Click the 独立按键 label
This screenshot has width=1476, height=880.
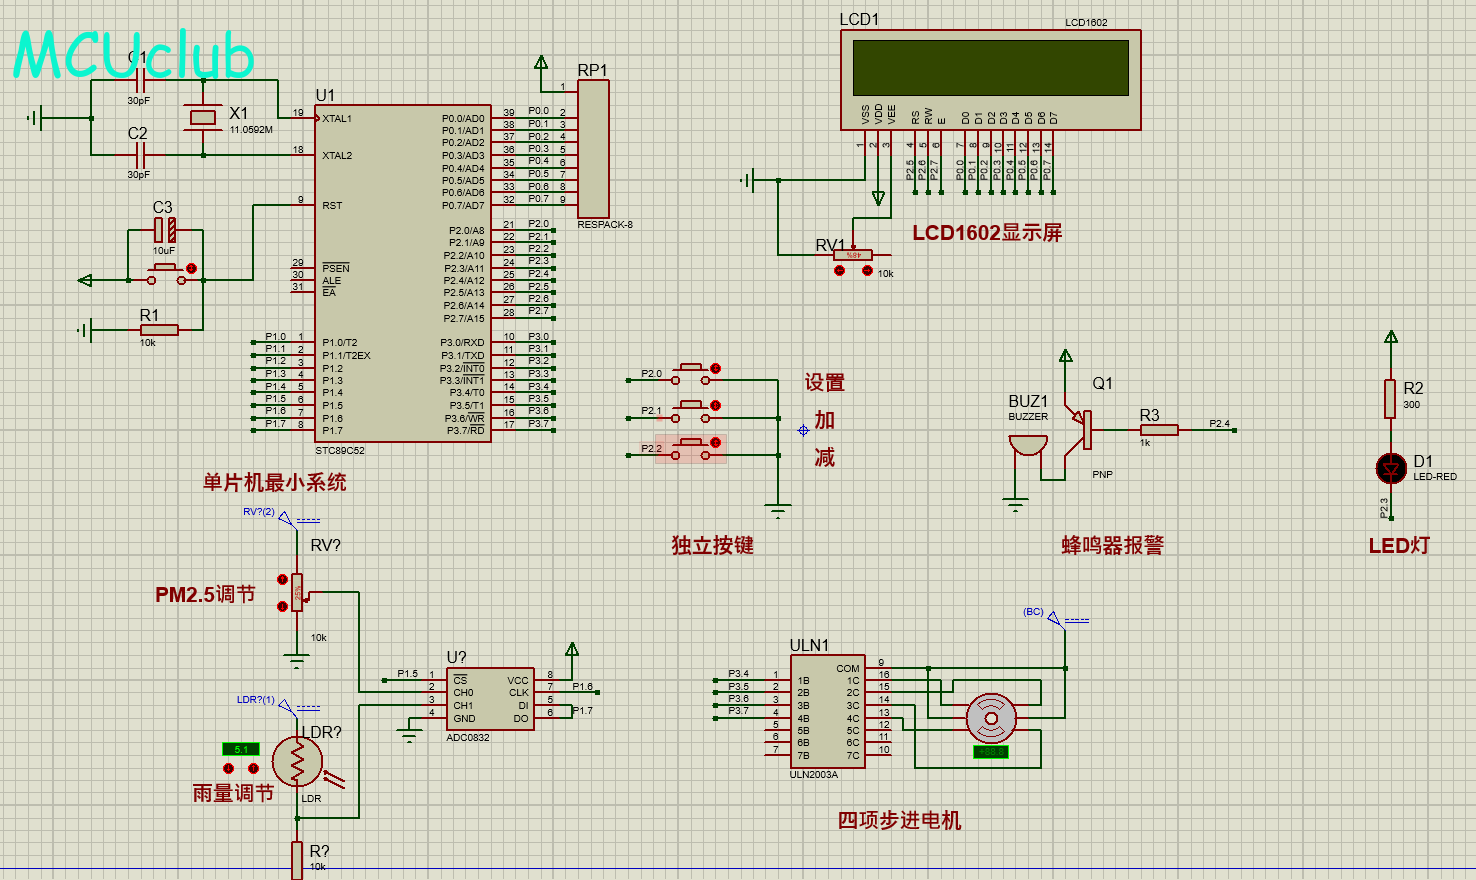point(712,546)
